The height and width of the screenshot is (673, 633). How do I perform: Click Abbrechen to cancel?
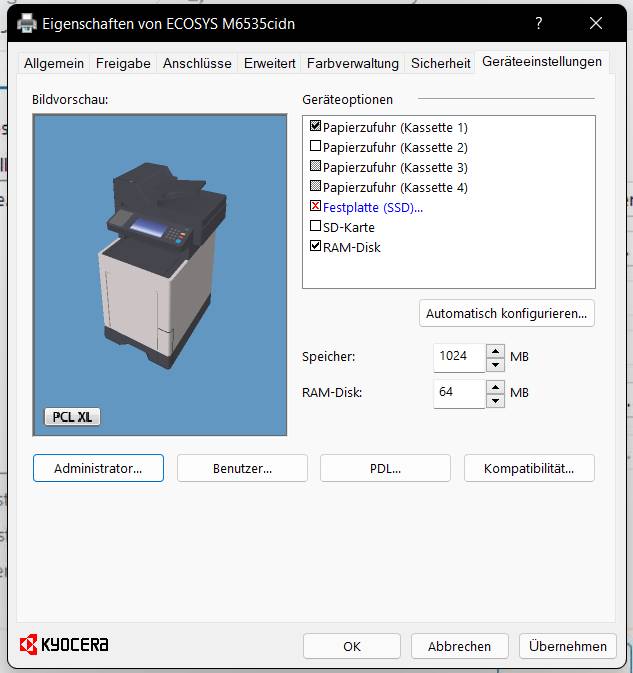click(x=460, y=646)
